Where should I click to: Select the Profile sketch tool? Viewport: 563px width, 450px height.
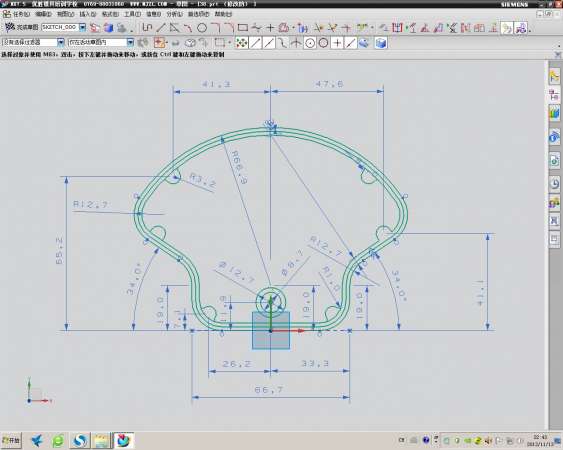pos(147,27)
